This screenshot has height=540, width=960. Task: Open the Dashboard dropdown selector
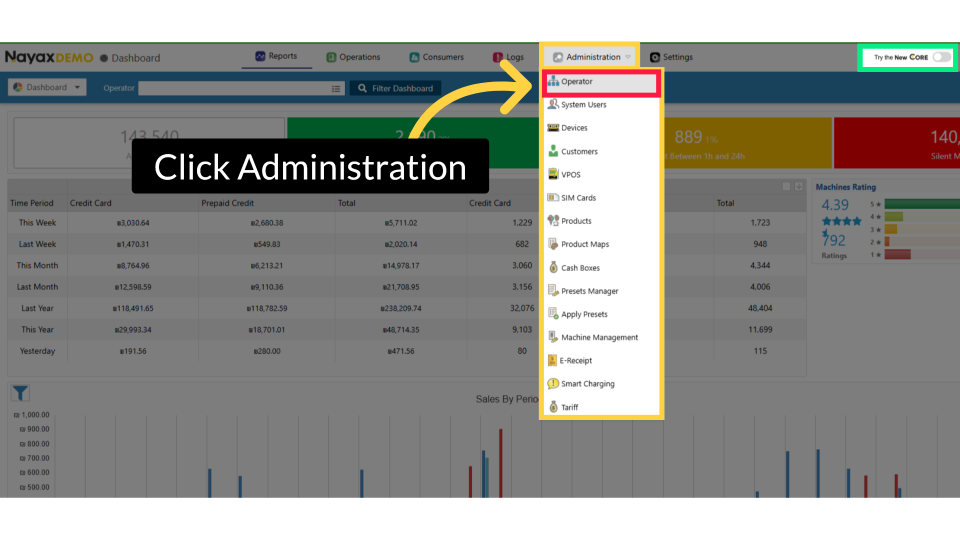tap(47, 88)
